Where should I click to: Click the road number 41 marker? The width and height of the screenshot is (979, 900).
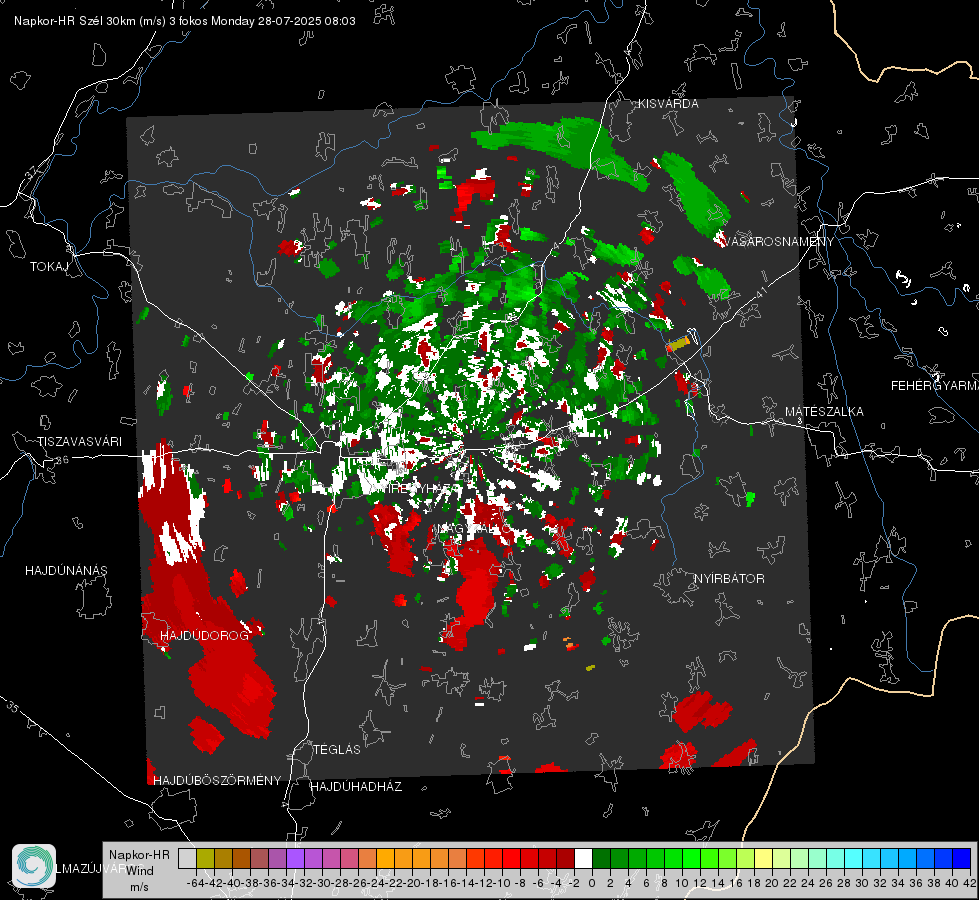[759, 293]
